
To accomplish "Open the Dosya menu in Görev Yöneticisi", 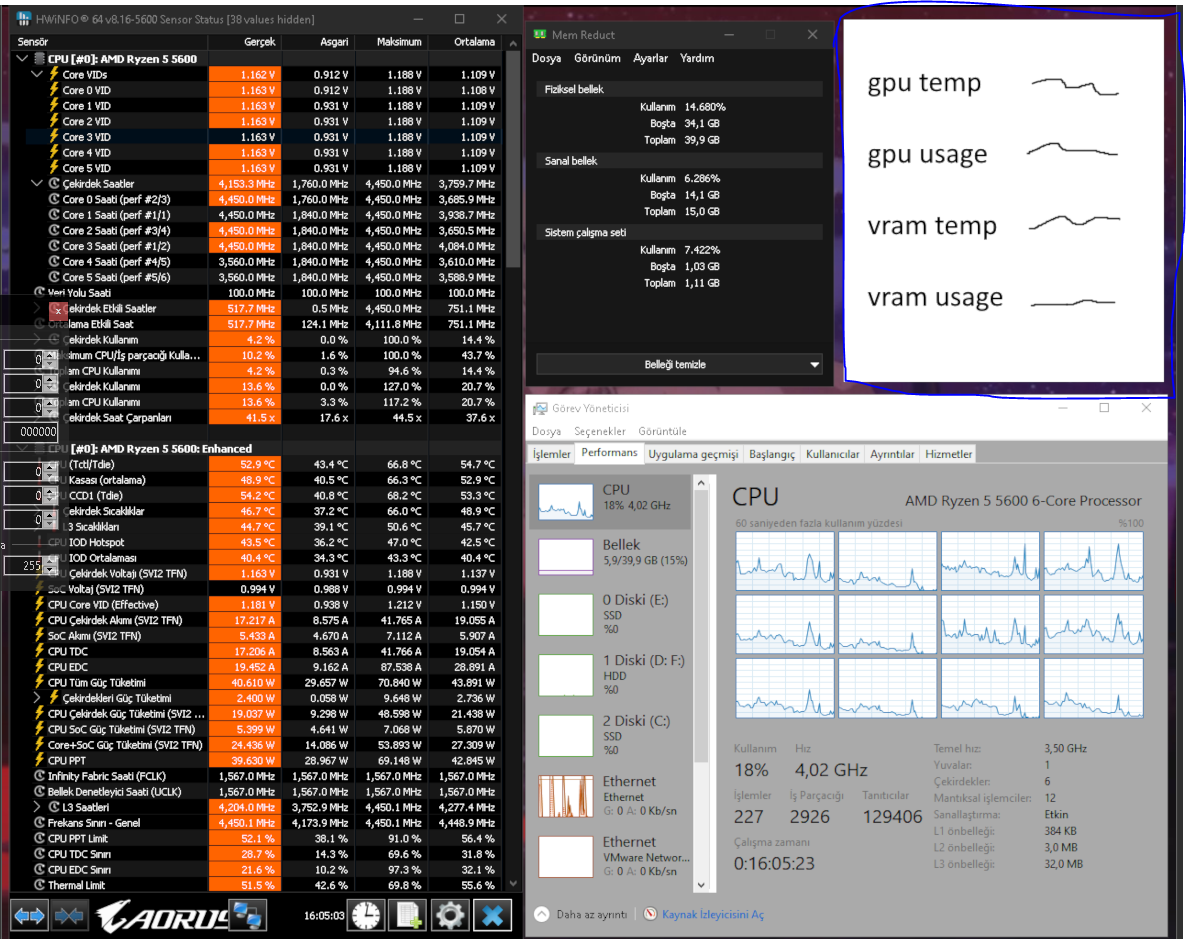I will pos(546,431).
